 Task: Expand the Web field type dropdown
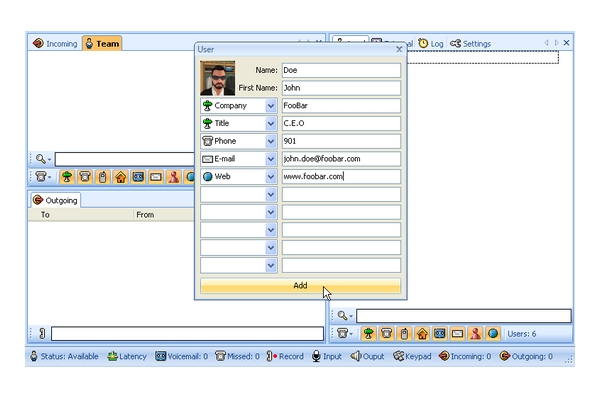(x=271, y=176)
